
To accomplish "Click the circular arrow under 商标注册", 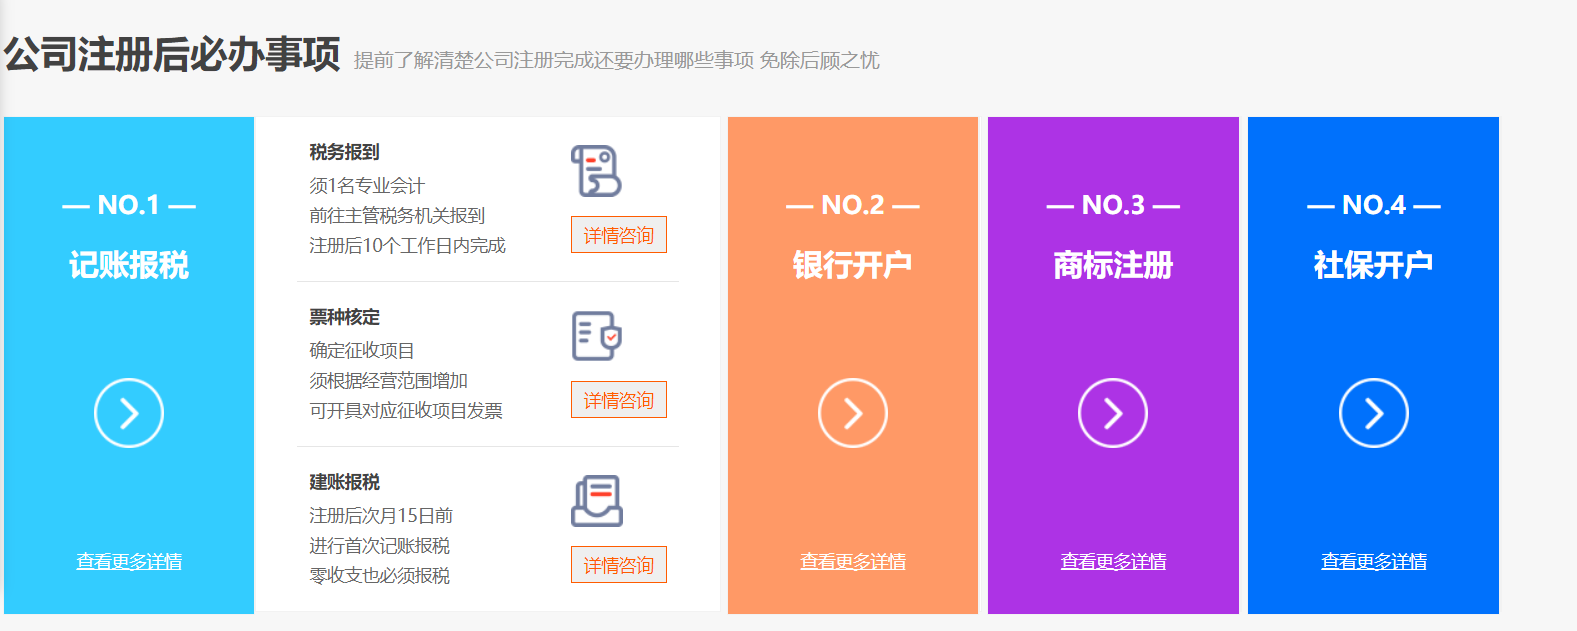I will (x=1113, y=413).
